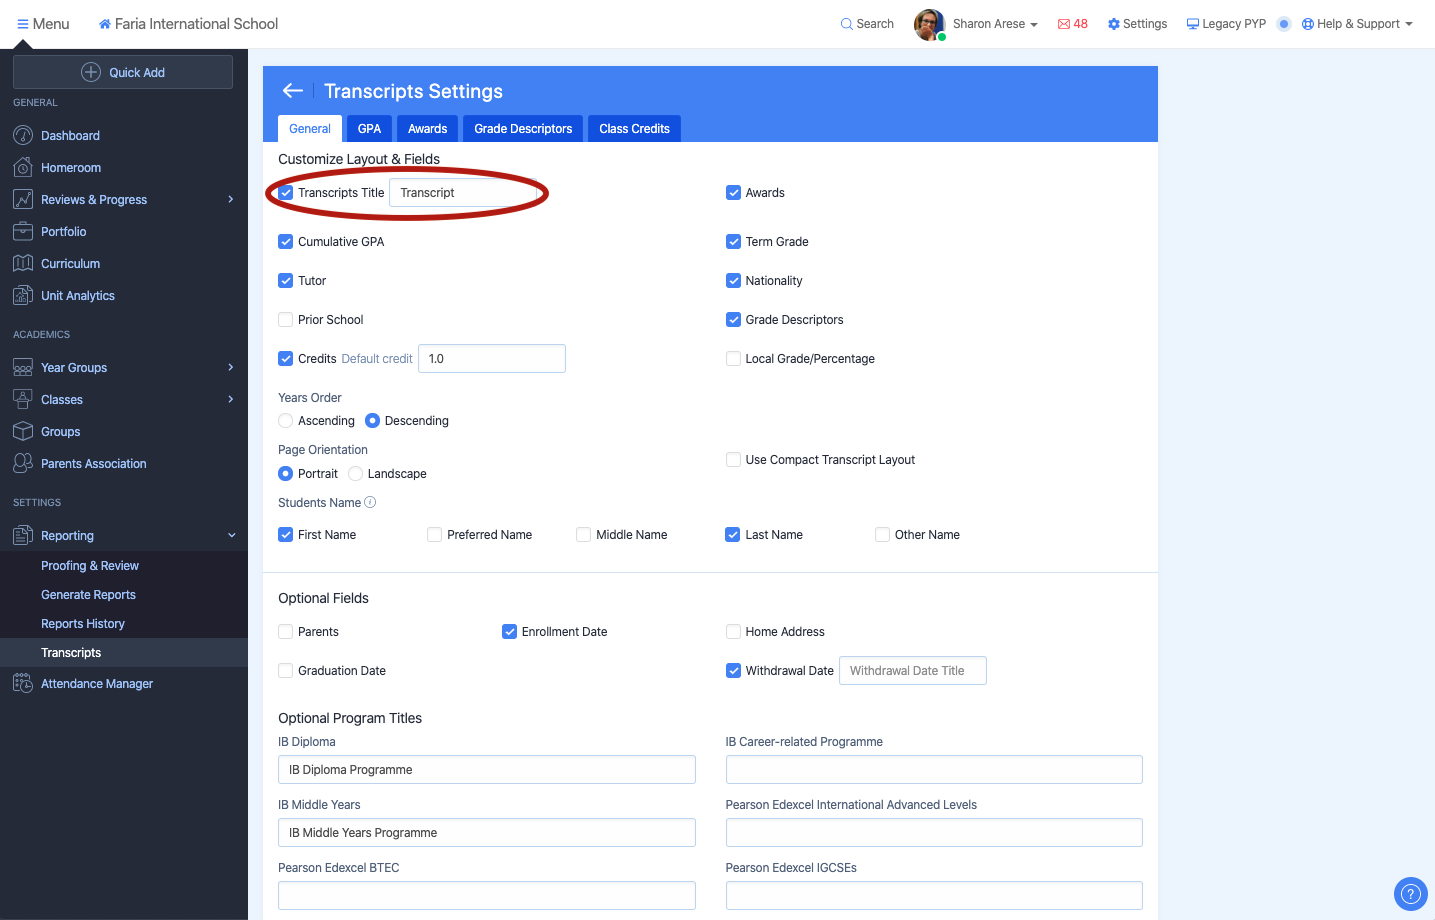Open Unit Analytics from the sidebar

[x=77, y=296]
